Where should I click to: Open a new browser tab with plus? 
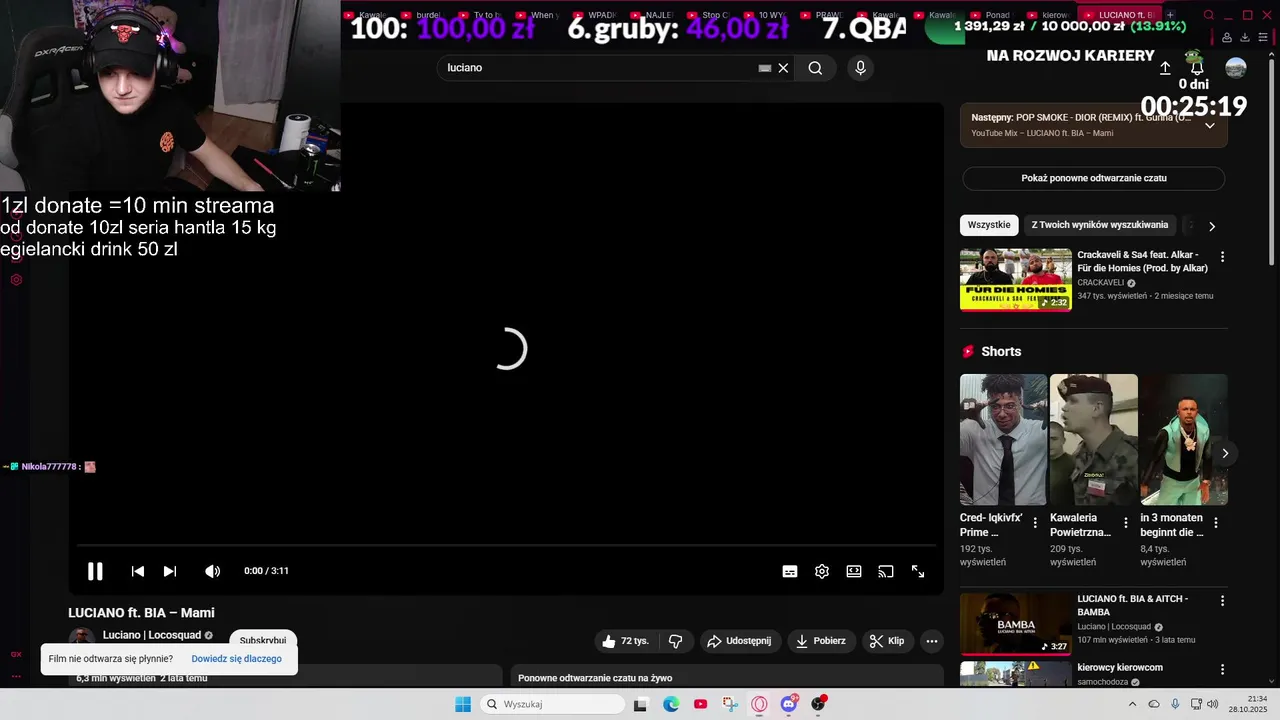point(1170,15)
